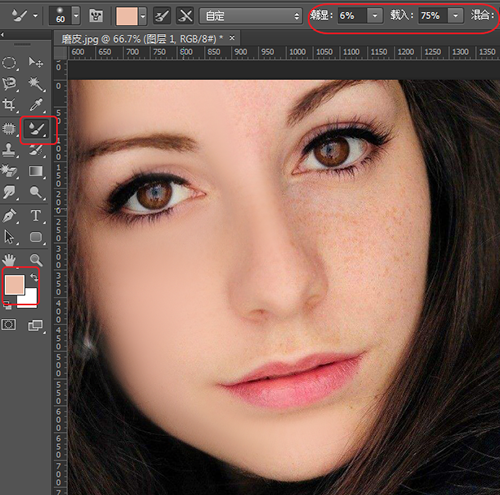Viewport: 500px width, 495px height.
Task: Change the screen mode
Action: pyautogui.click(x=35, y=325)
